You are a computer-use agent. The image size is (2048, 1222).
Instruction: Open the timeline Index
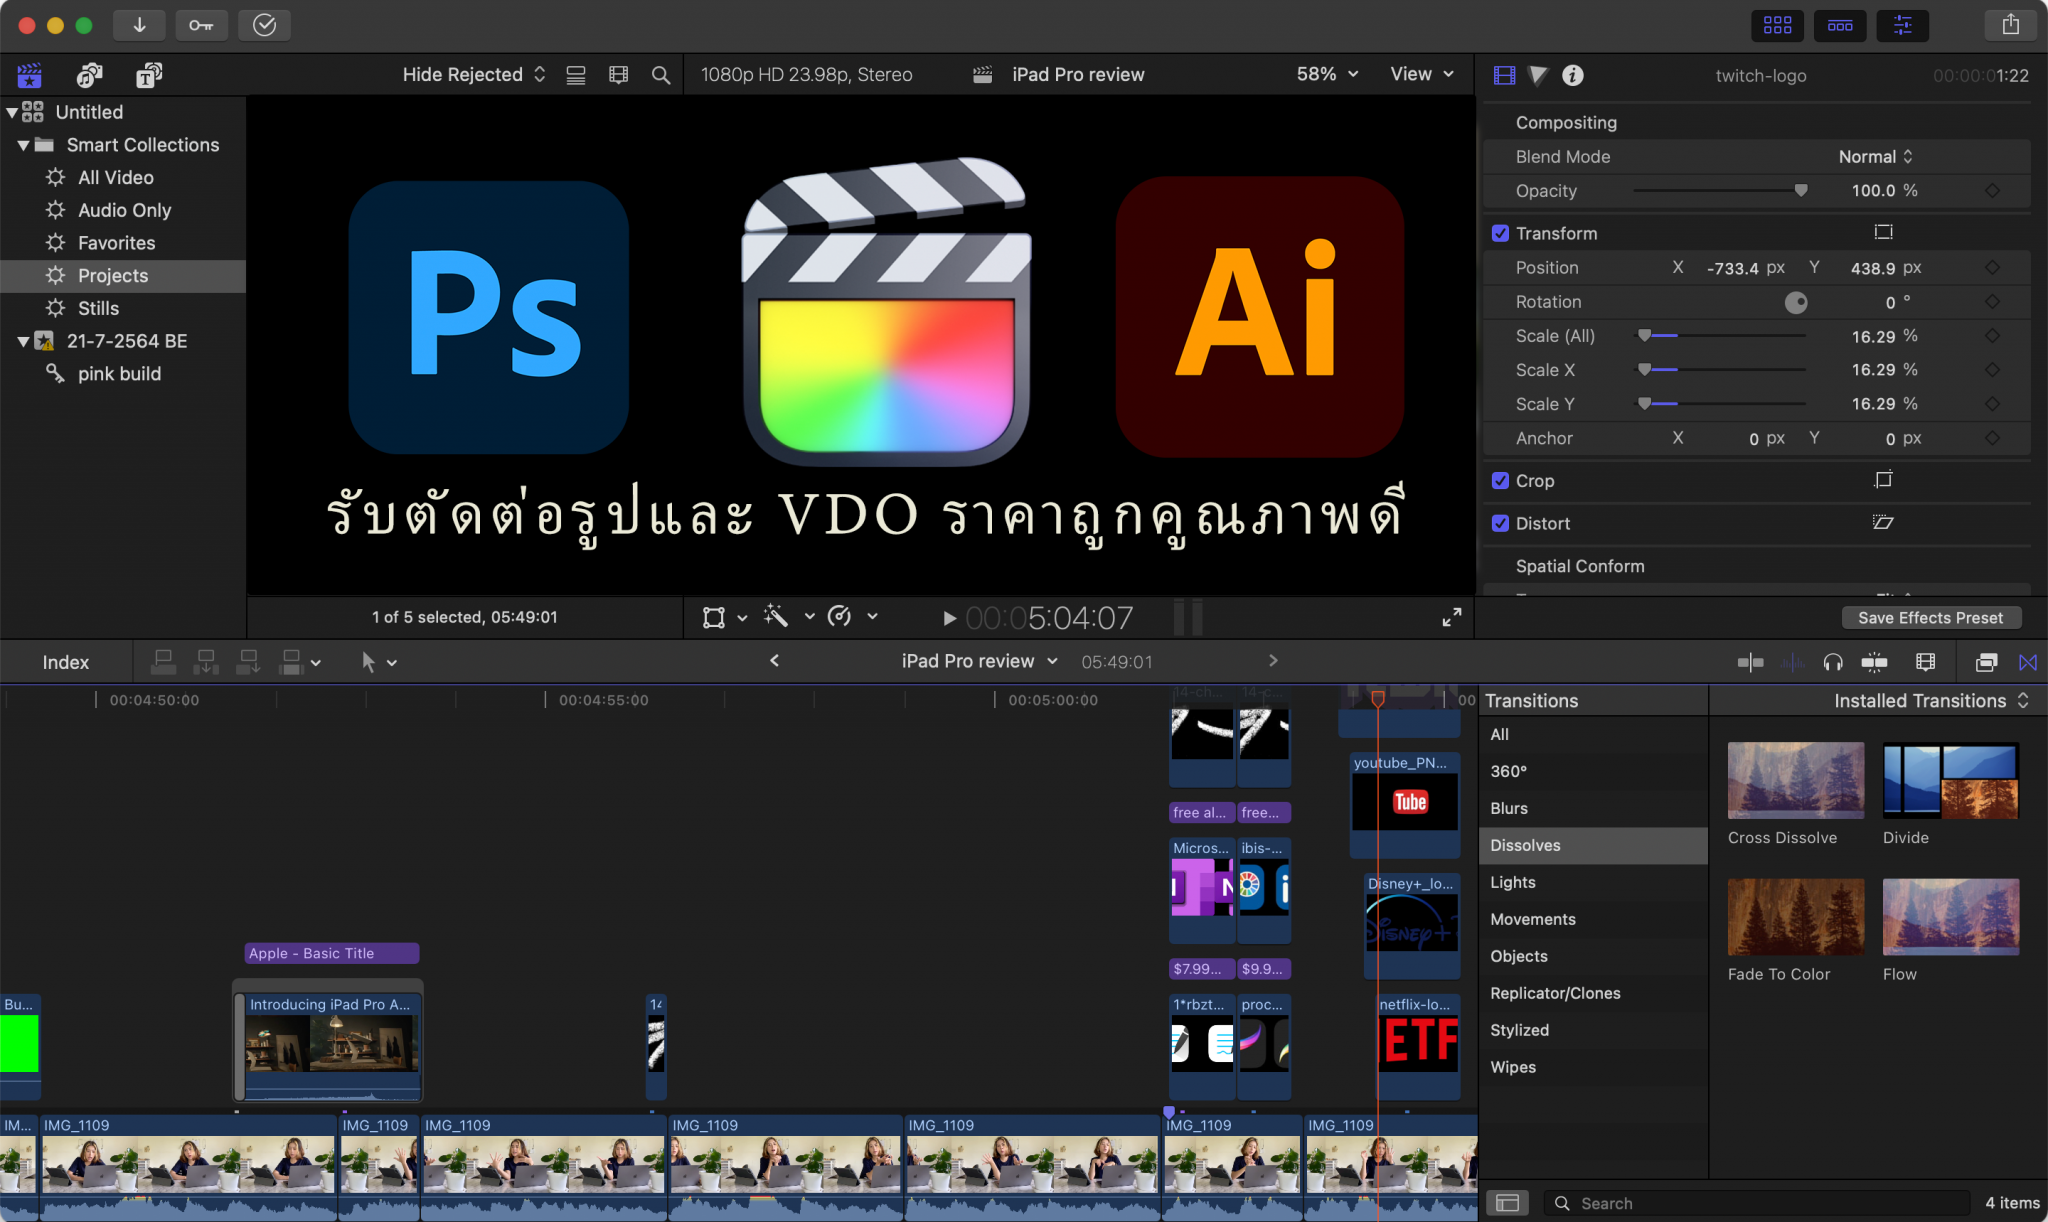(66, 662)
